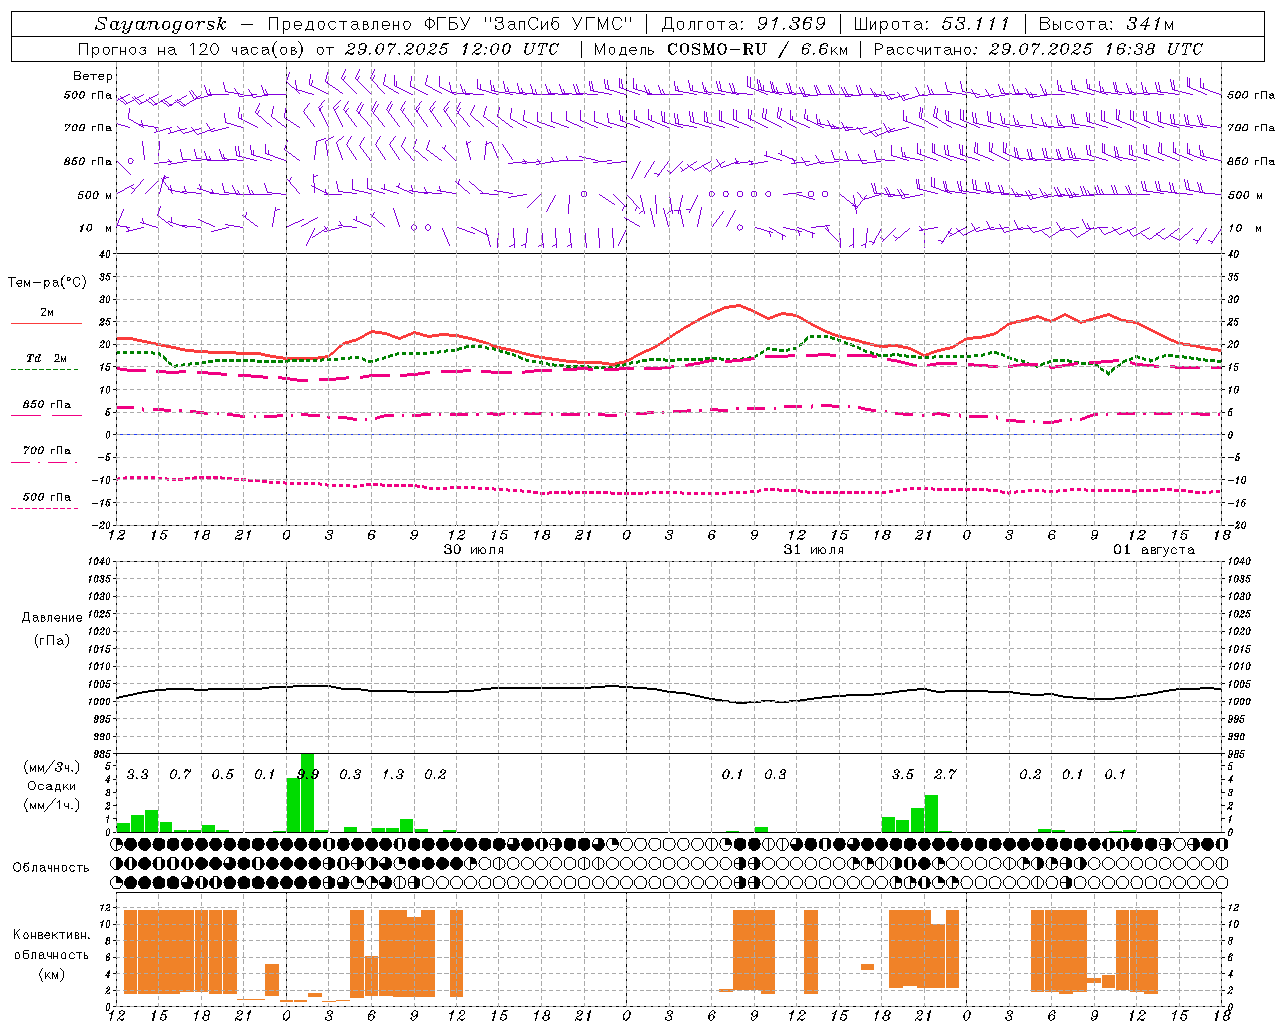Screen dimensions: 1280x1024
Task: Select the Тем-ра(°C) temperature panel label
Action: [47, 283]
